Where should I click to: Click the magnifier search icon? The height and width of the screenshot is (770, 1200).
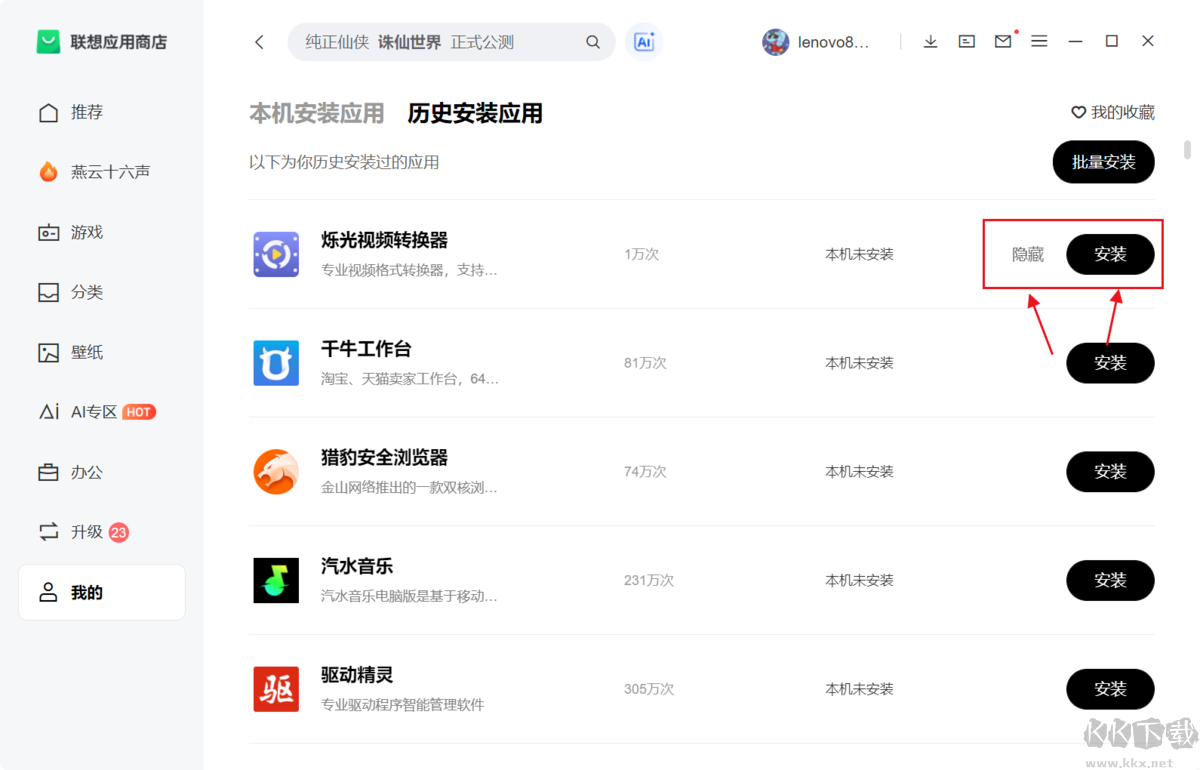tap(593, 42)
